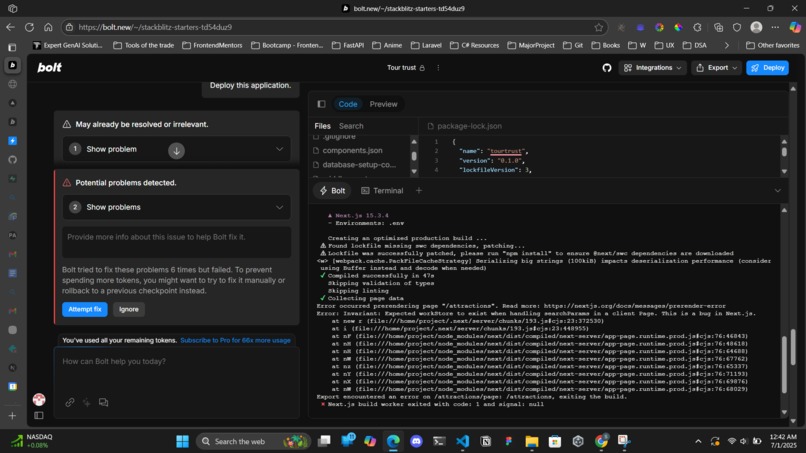Open Tools of the trade bookmark folder

[143, 45]
